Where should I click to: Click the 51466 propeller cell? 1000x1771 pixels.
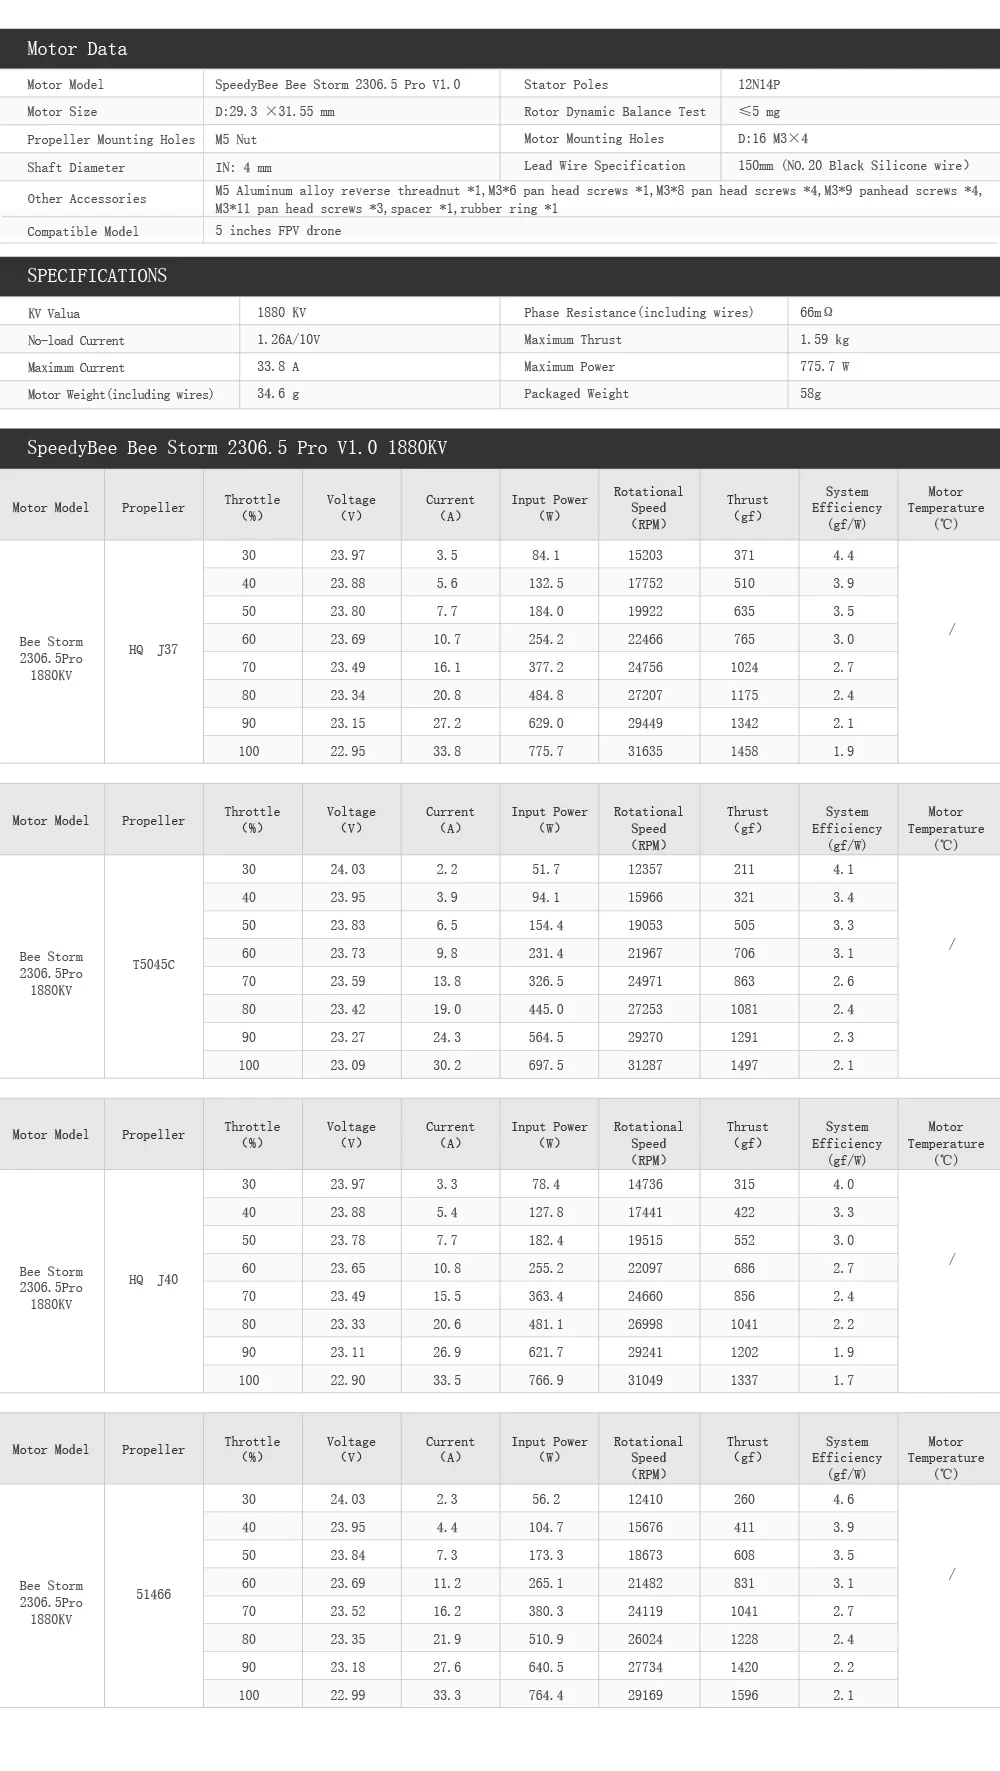point(153,1595)
